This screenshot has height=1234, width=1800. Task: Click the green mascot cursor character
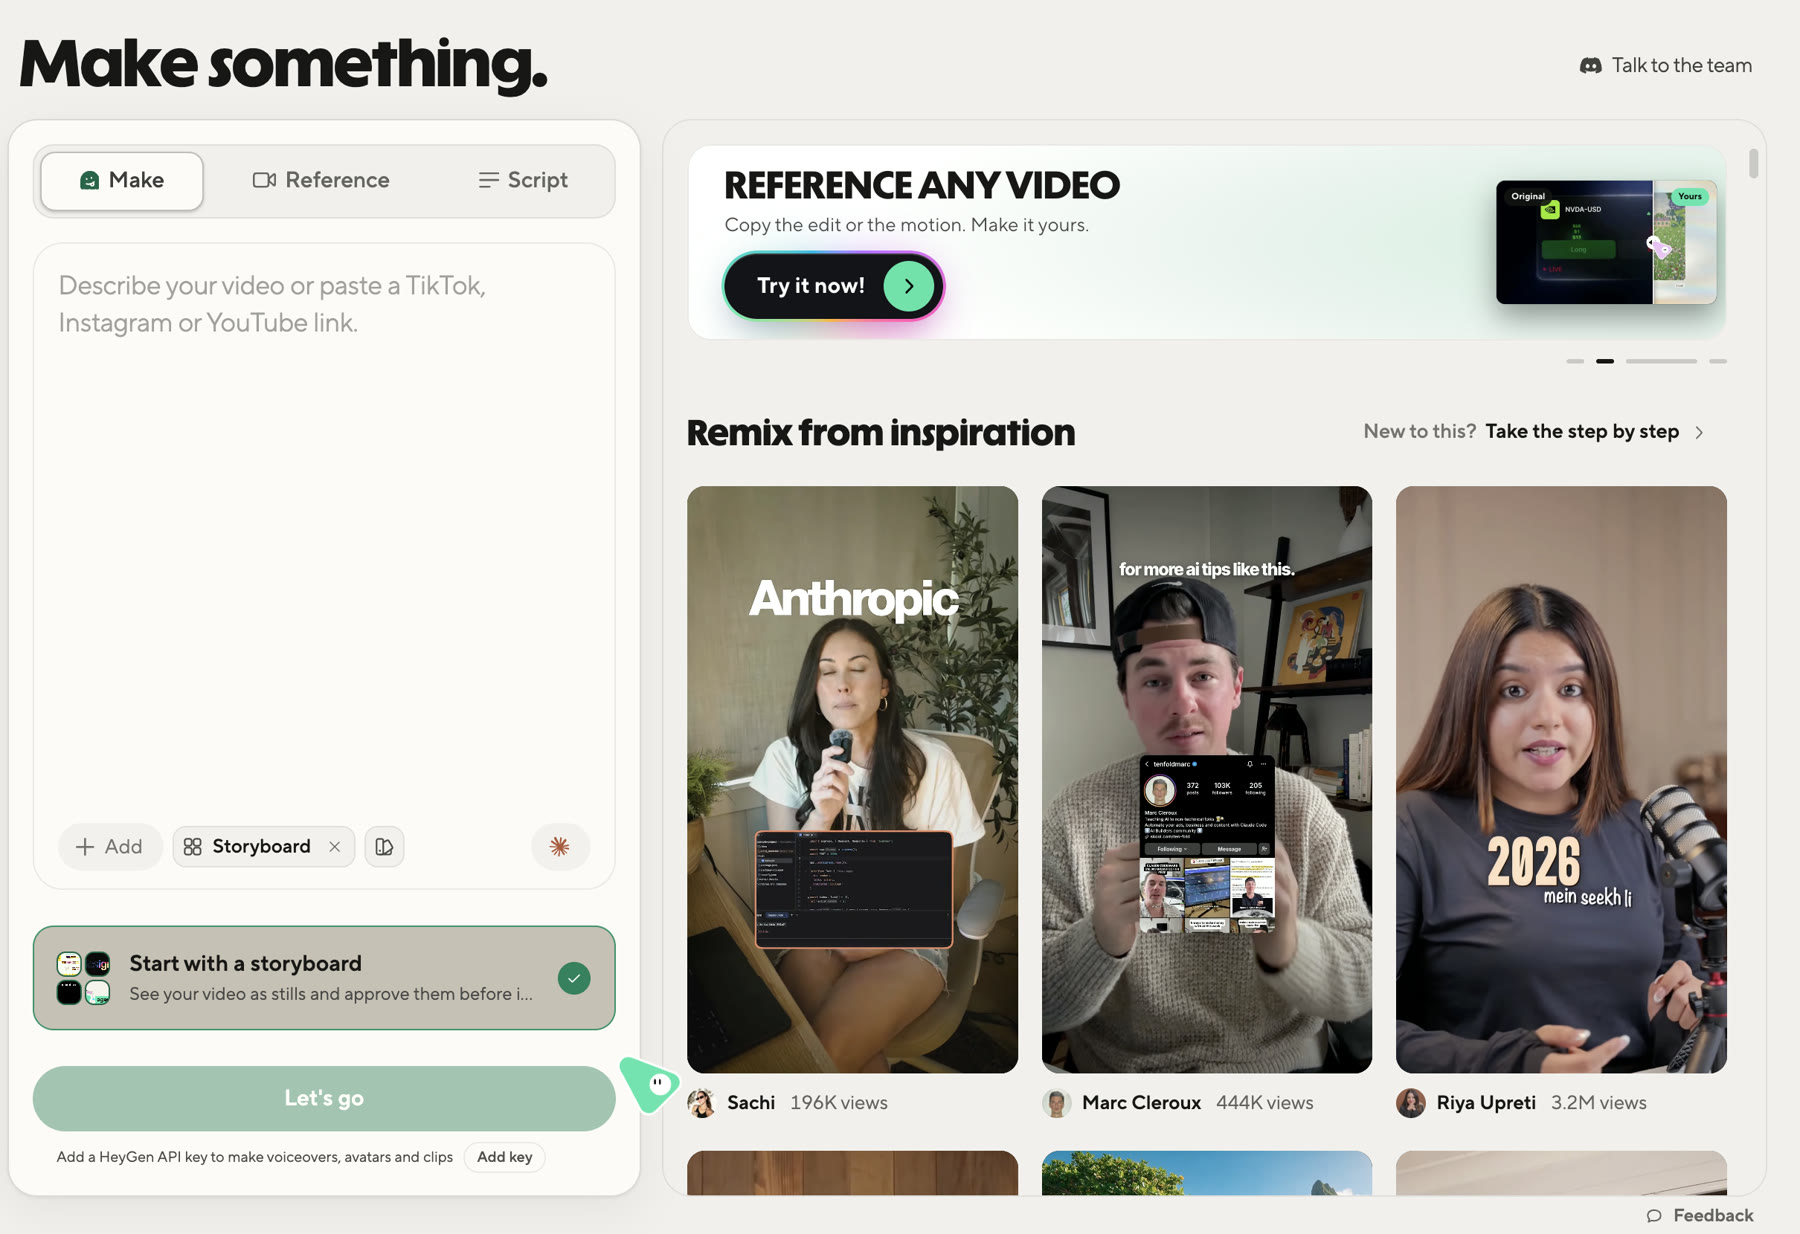650,1083
